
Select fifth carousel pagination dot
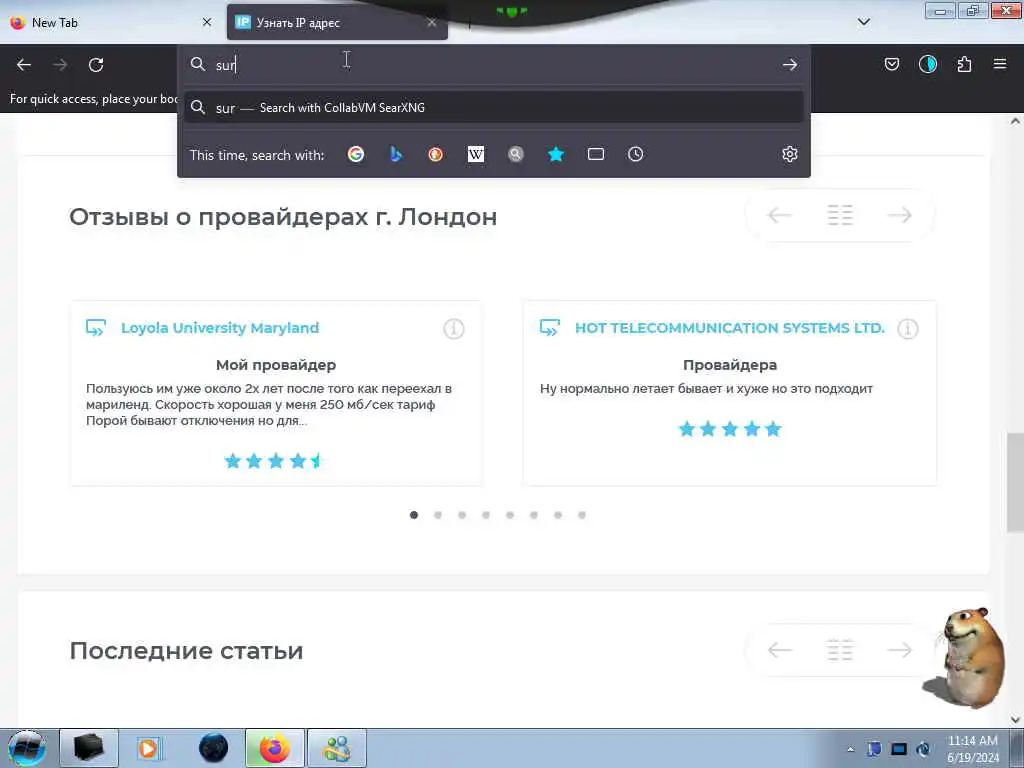coord(510,515)
